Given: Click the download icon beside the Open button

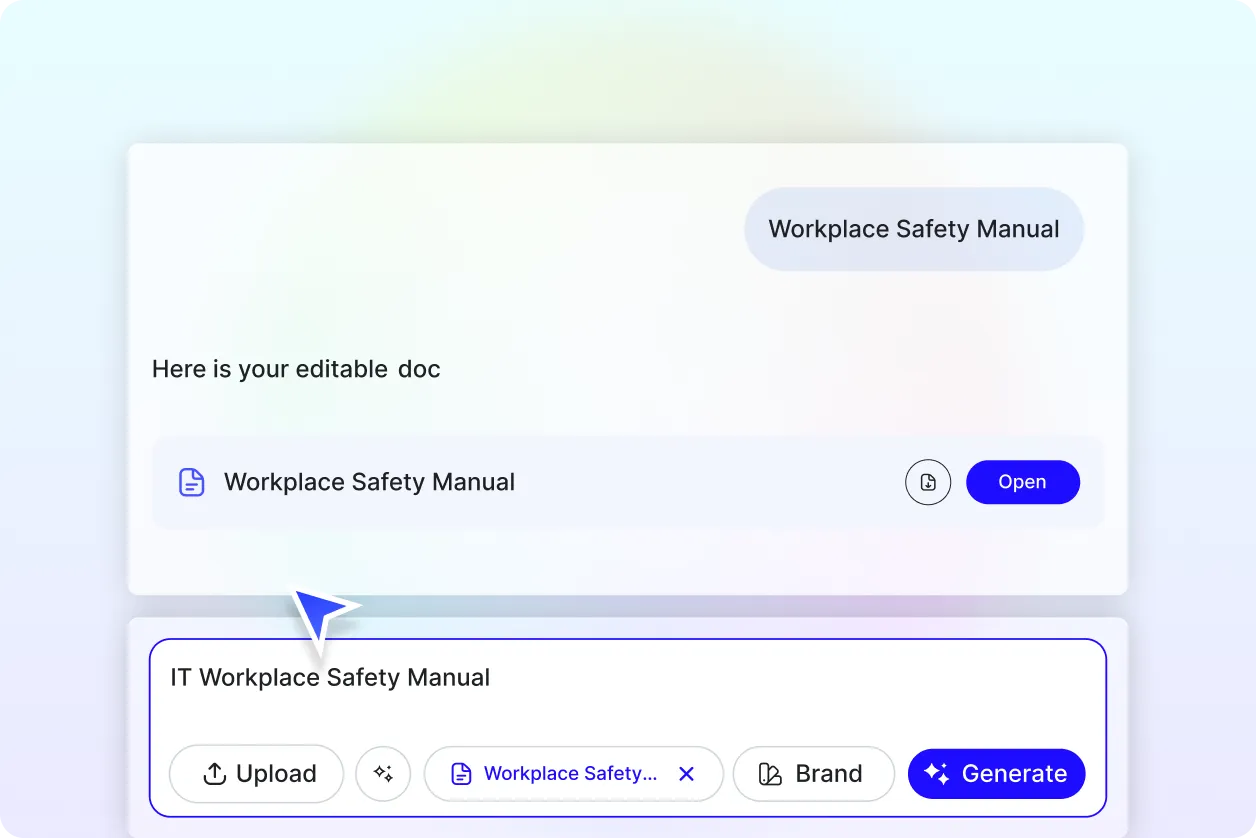Looking at the screenshot, I should point(928,482).
